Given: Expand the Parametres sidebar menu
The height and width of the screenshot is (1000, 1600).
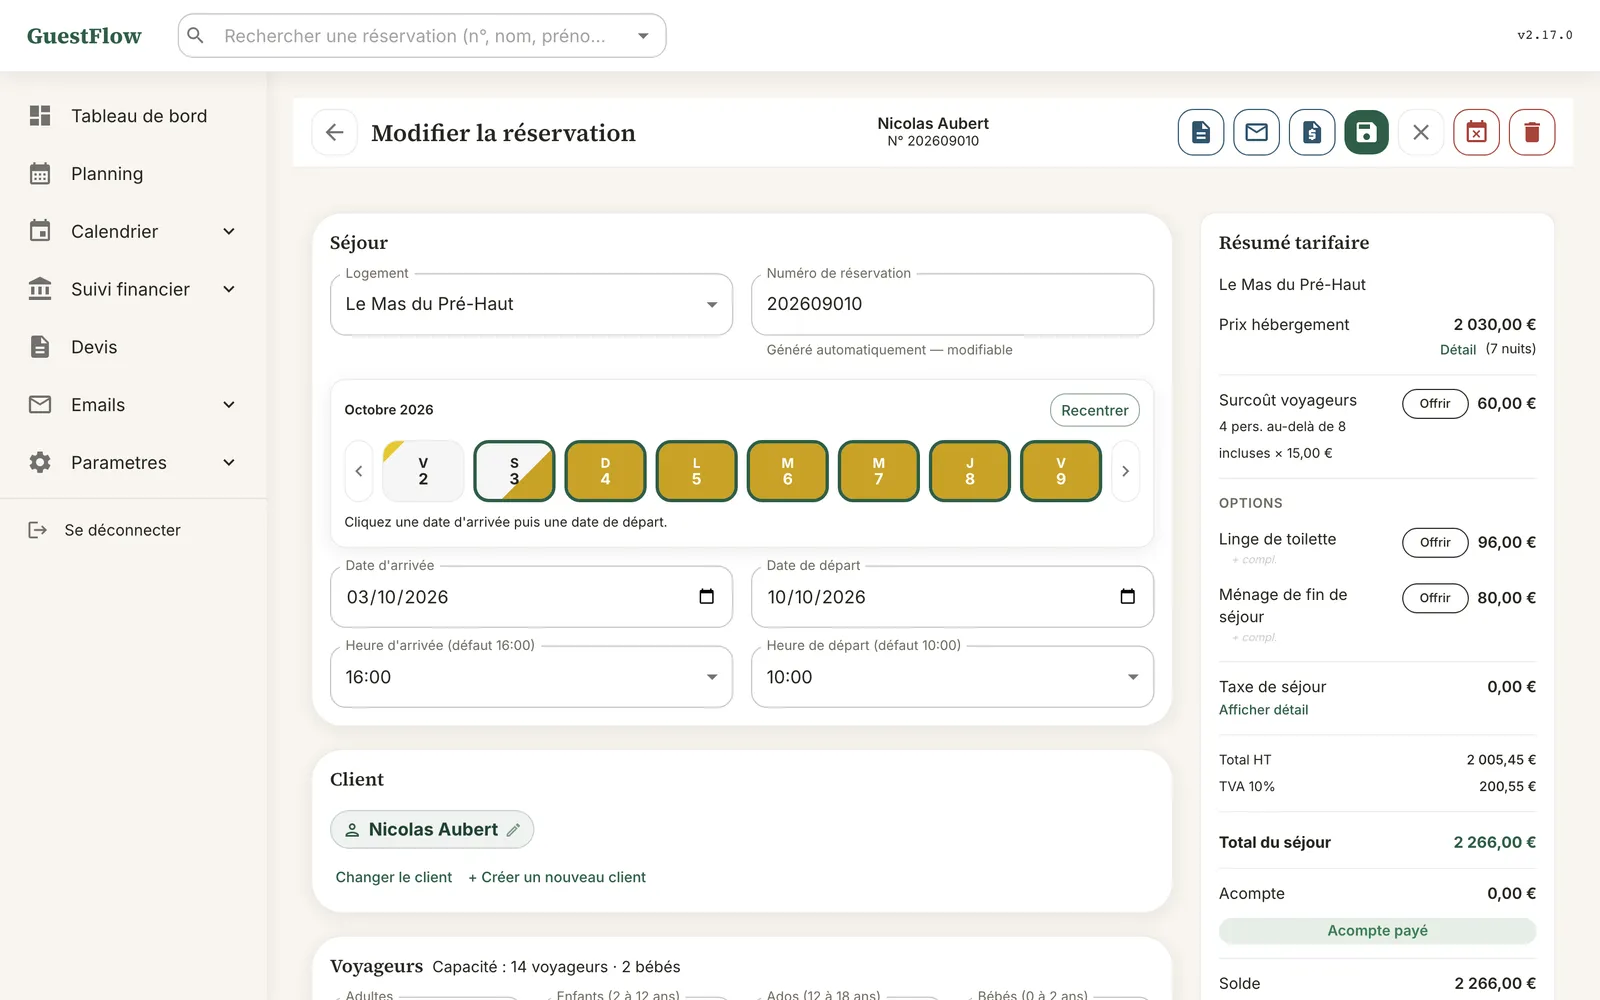Looking at the screenshot, I should pos(229,463).
